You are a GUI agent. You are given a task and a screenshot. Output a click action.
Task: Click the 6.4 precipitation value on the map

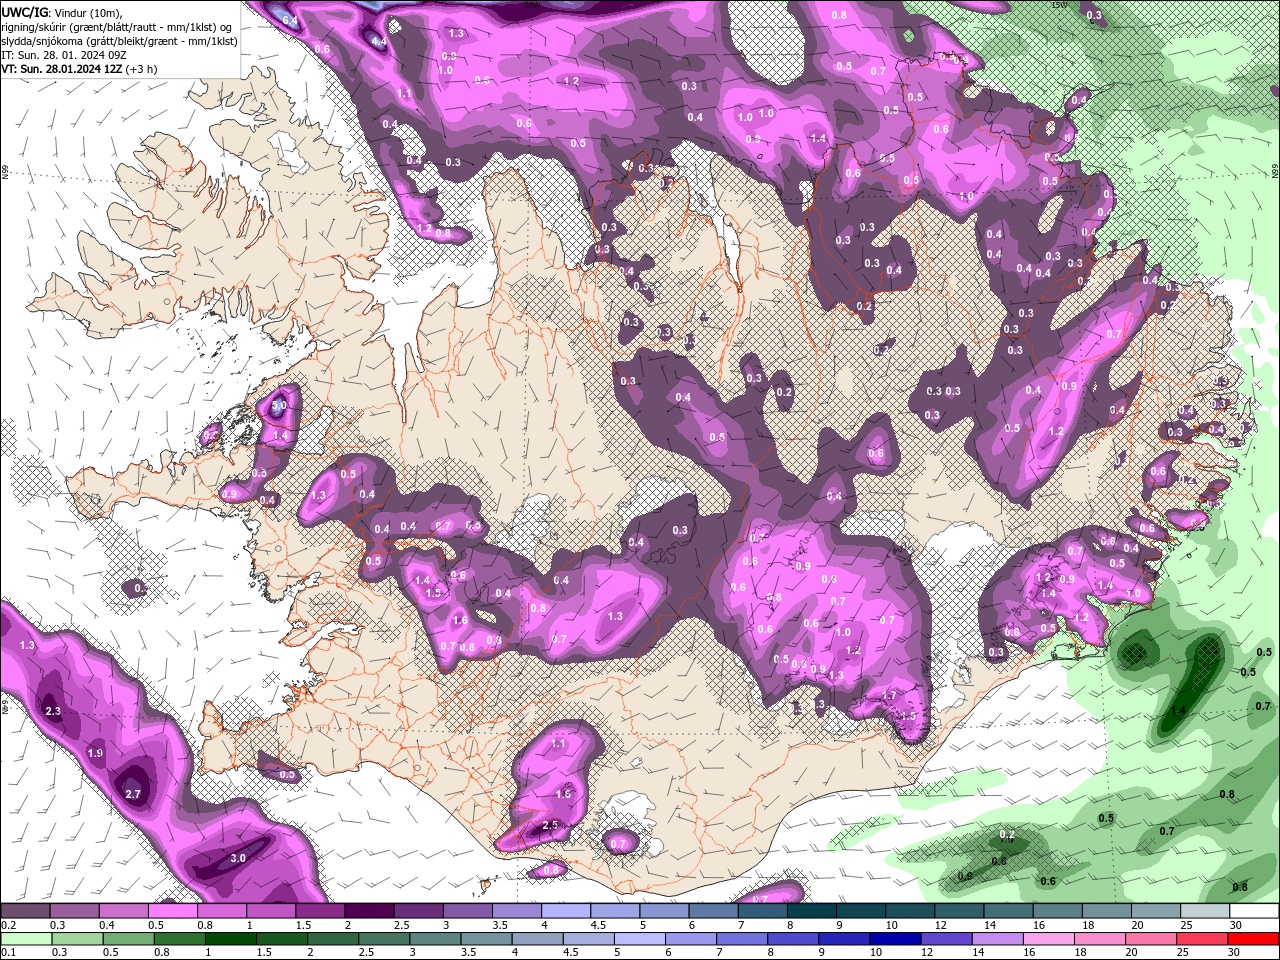pos(290,20)
